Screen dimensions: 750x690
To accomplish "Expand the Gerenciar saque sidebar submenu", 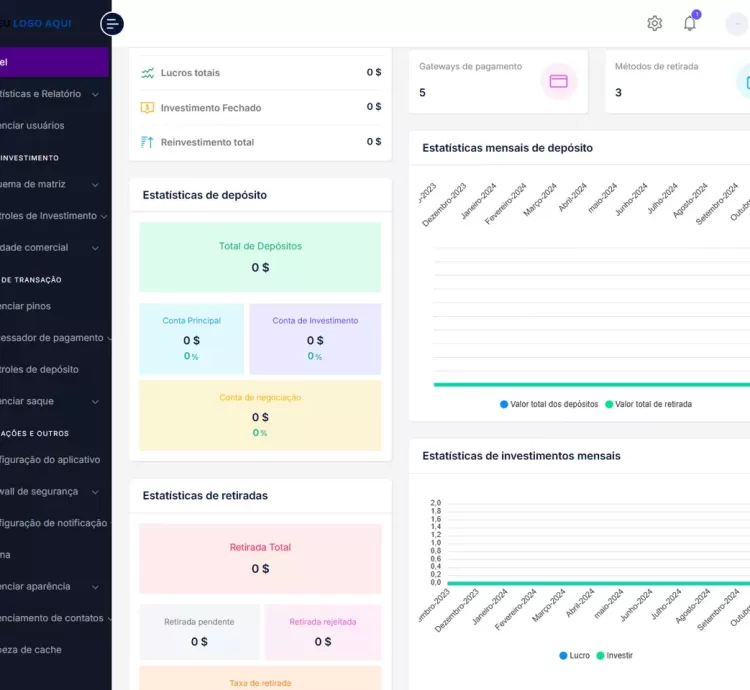I will 95,401.
